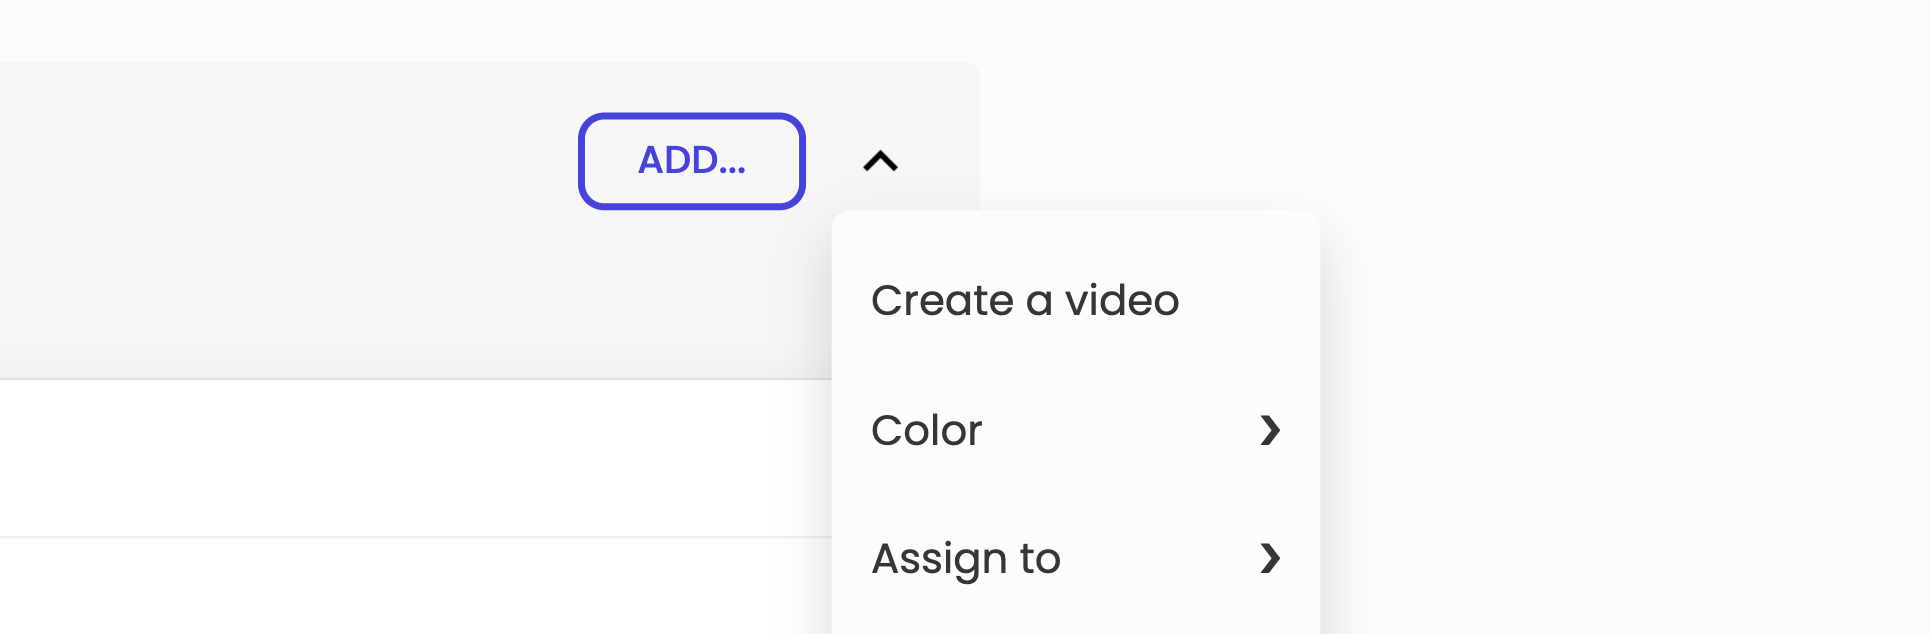Screen dimensions: 1930x634
Task: Click the right chevron icon beside Color
Action: click(x=1270, y=430)
